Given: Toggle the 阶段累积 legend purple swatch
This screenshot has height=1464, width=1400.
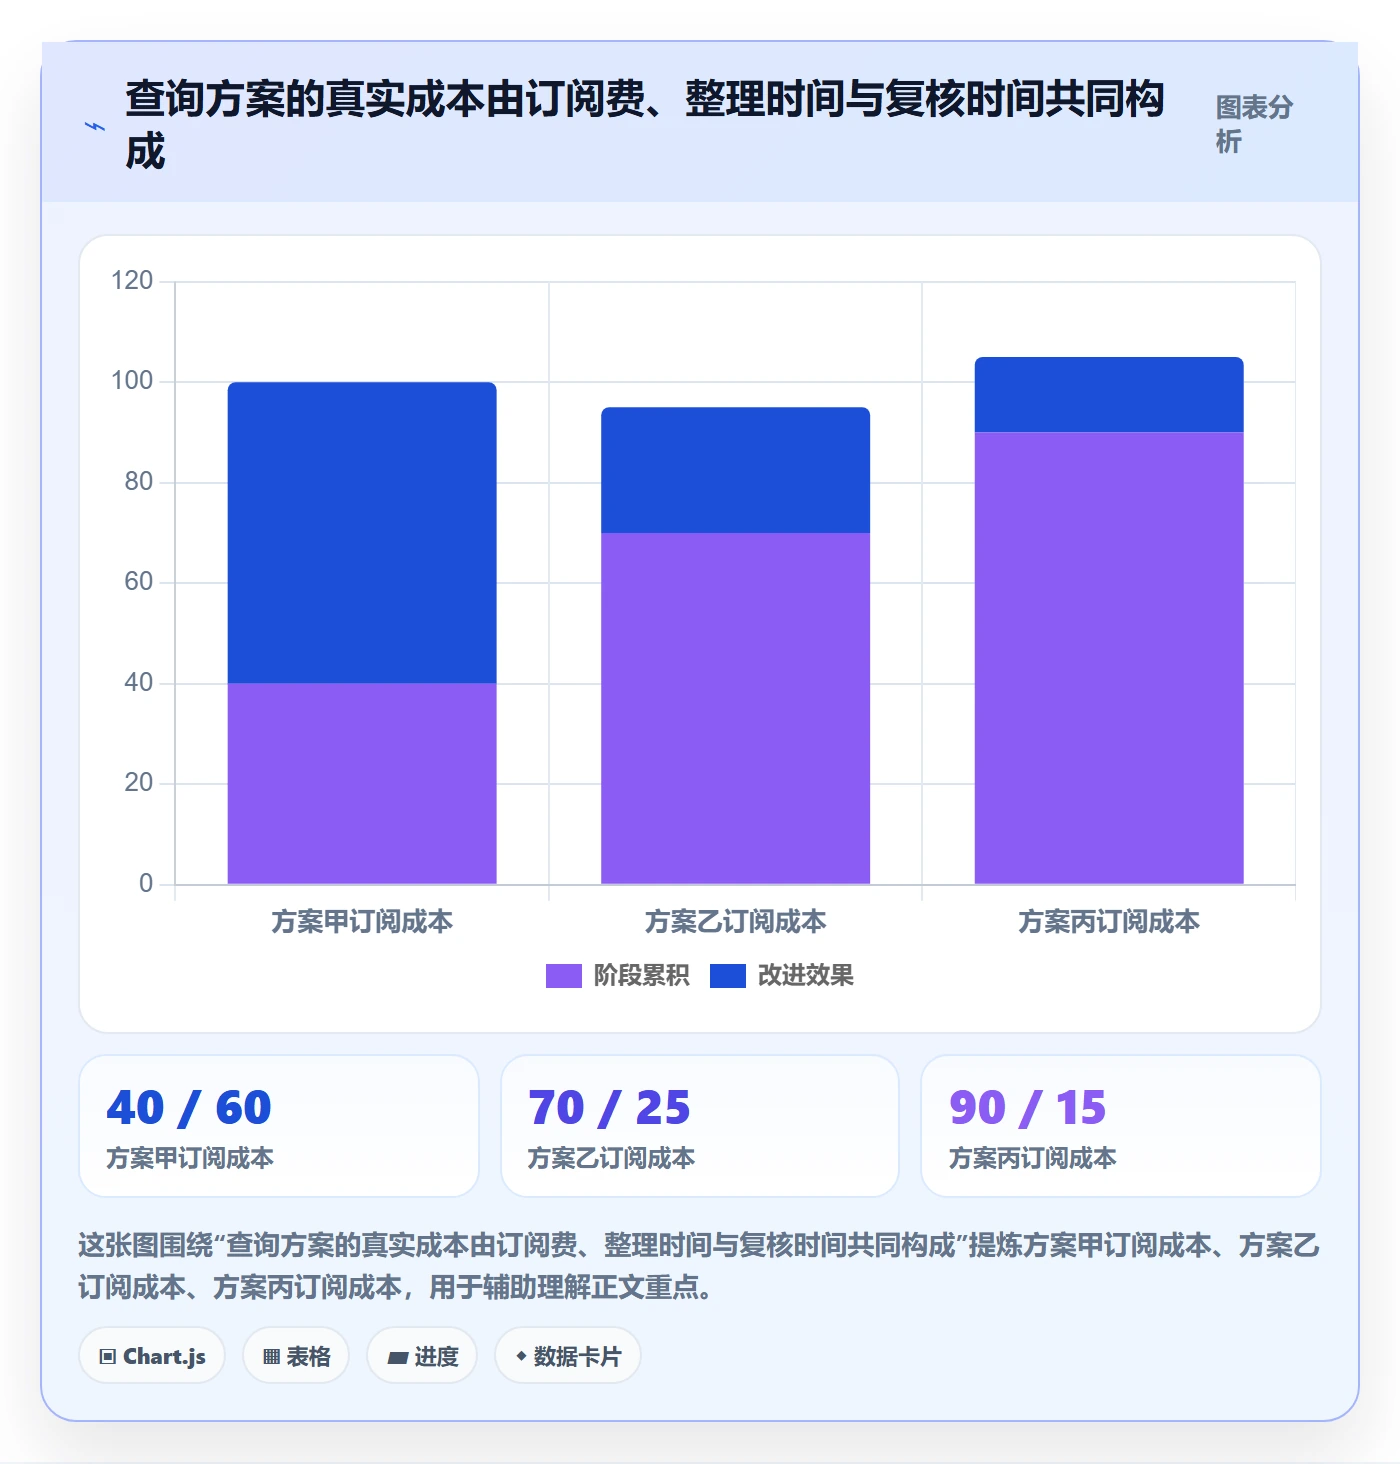Looking at the screenshot, I should [x=563, y=976].
